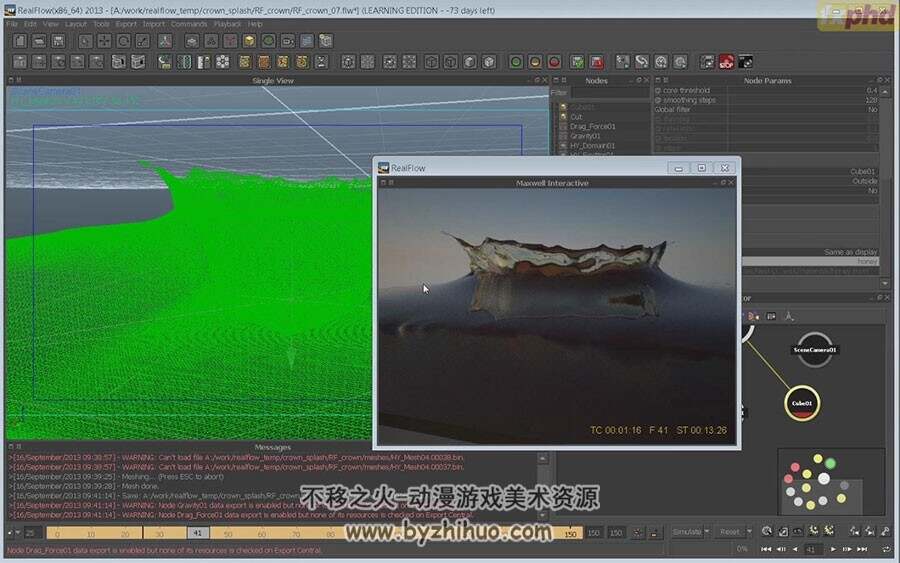Click the orange half-circle toolbar icon
This screenshot has height=563, width=900.
pyautogui.click(x=535, y=62)
